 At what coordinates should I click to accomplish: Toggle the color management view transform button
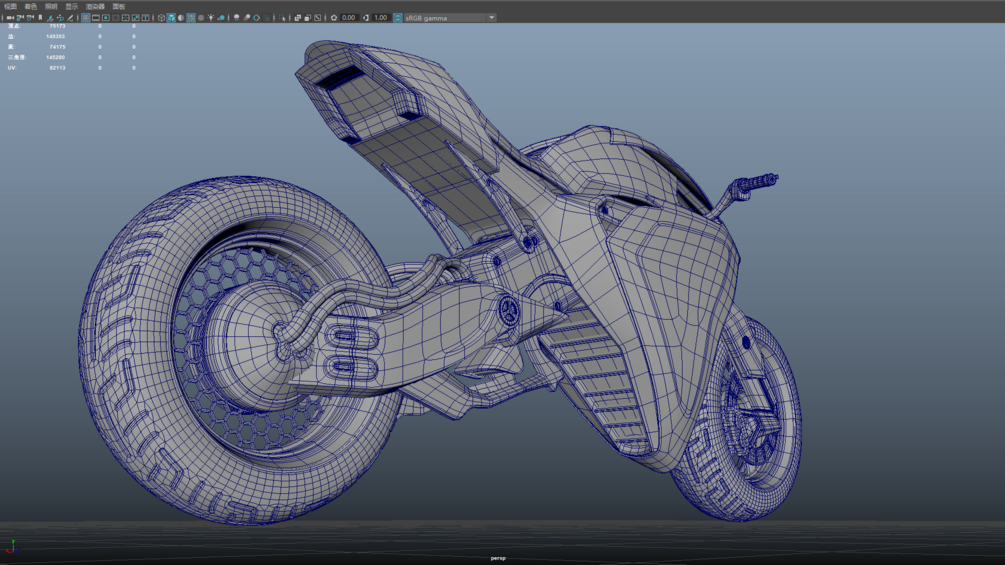398,18
